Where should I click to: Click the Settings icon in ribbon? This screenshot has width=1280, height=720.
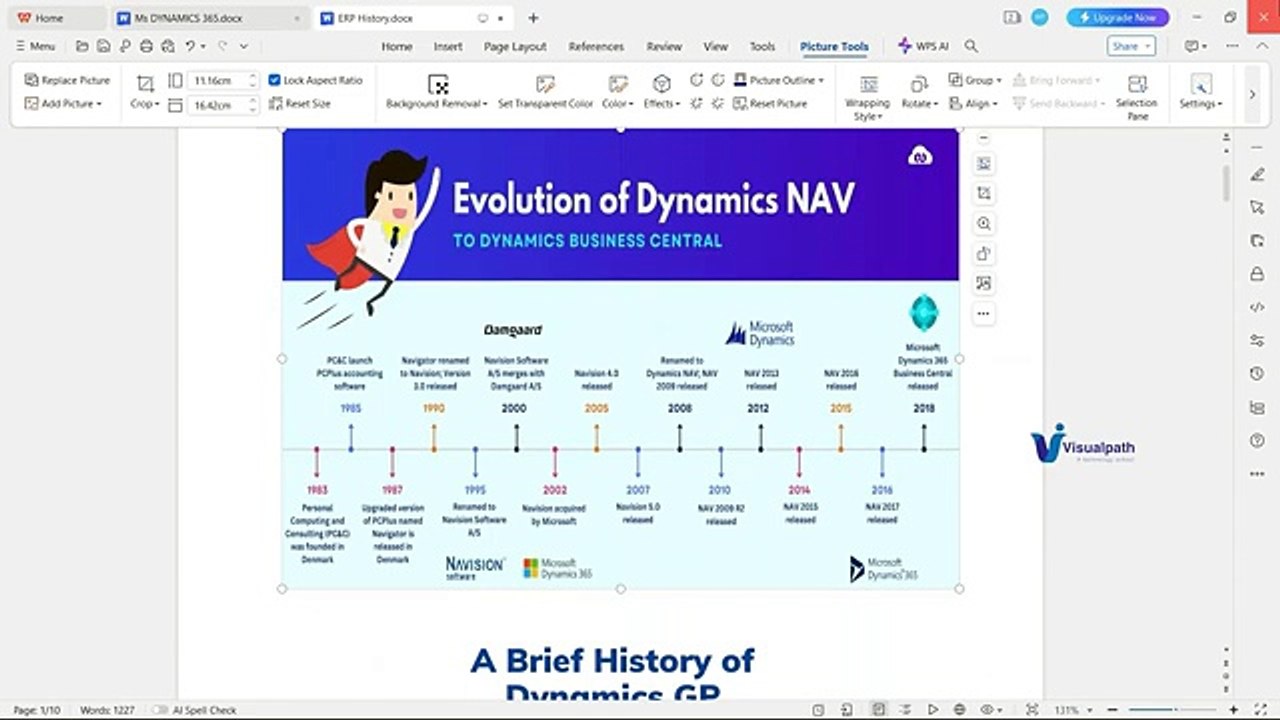(1201, 85)
